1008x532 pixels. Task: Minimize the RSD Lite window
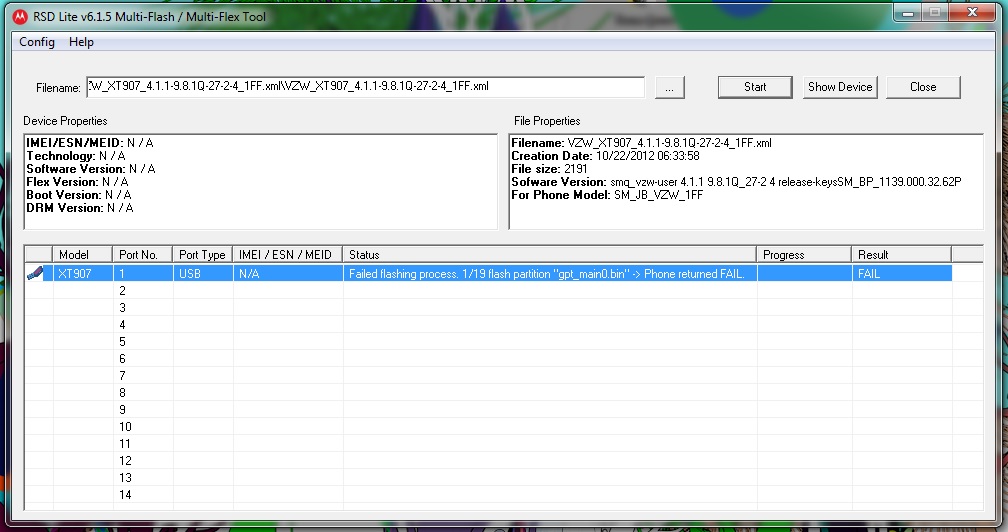pyautogui.click(x=908, y=13)
